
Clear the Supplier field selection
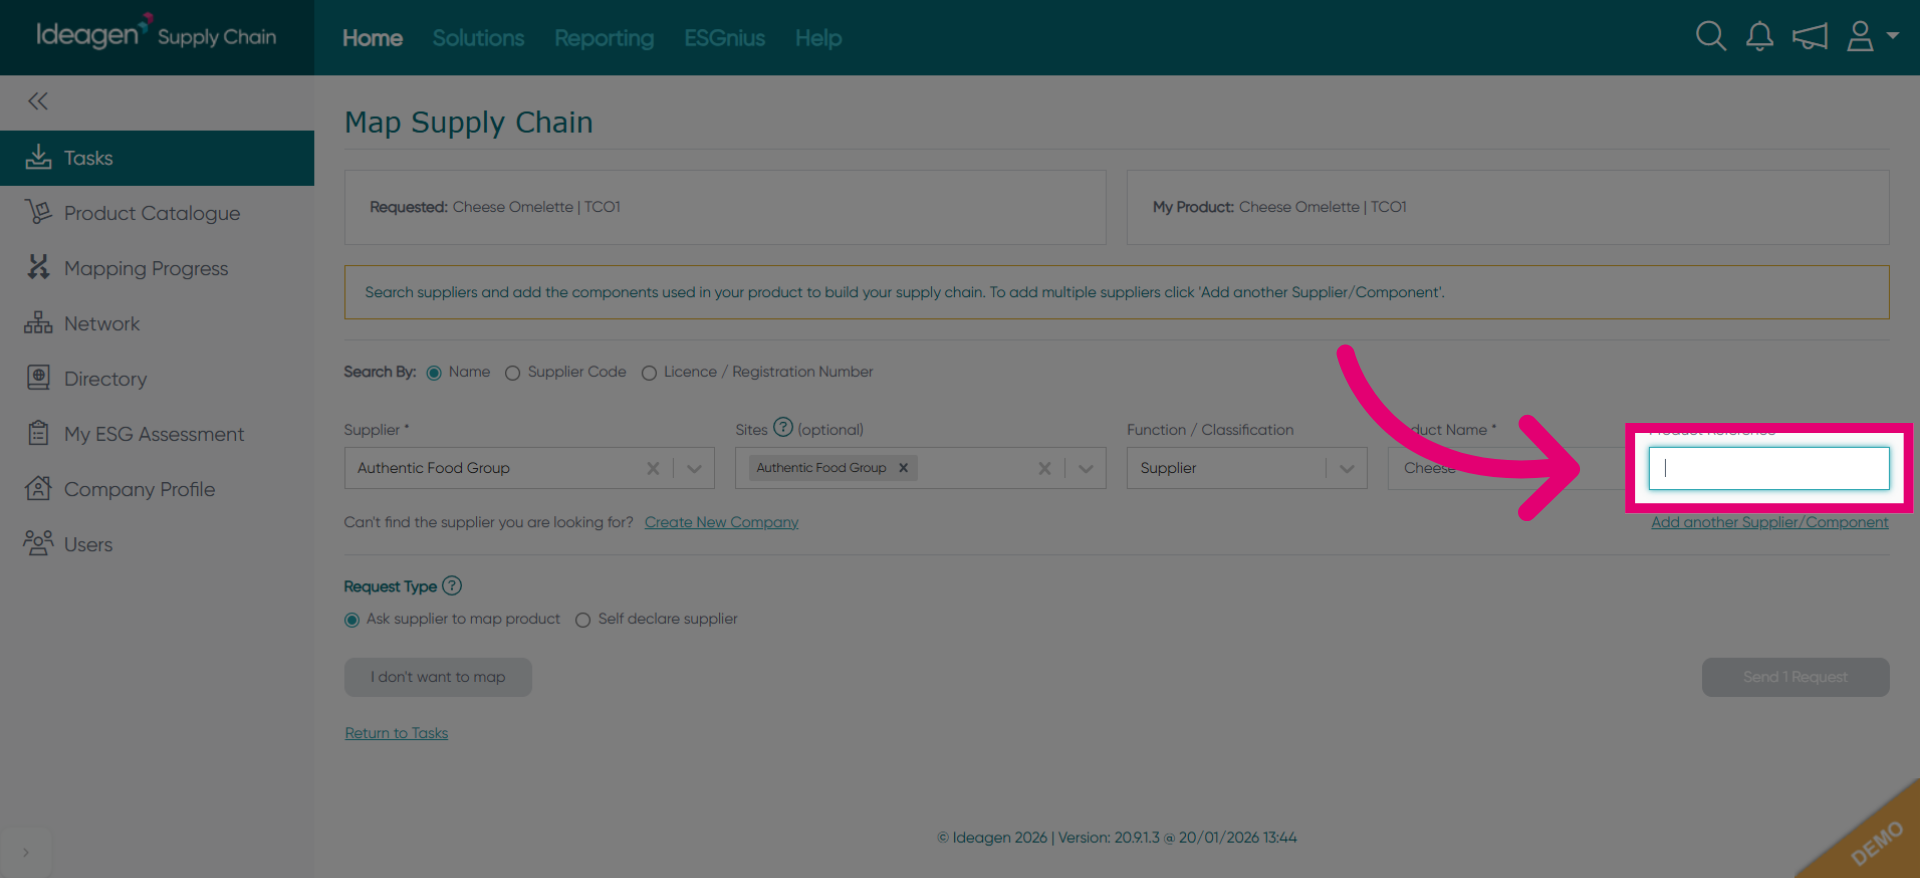click(653, 468)
